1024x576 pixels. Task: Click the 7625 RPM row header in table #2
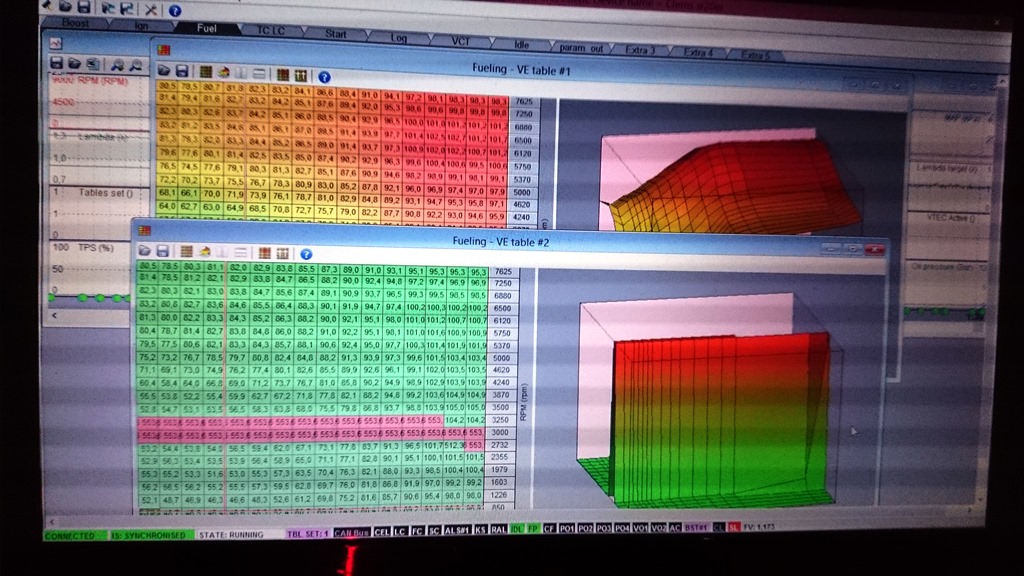point(502,272)
